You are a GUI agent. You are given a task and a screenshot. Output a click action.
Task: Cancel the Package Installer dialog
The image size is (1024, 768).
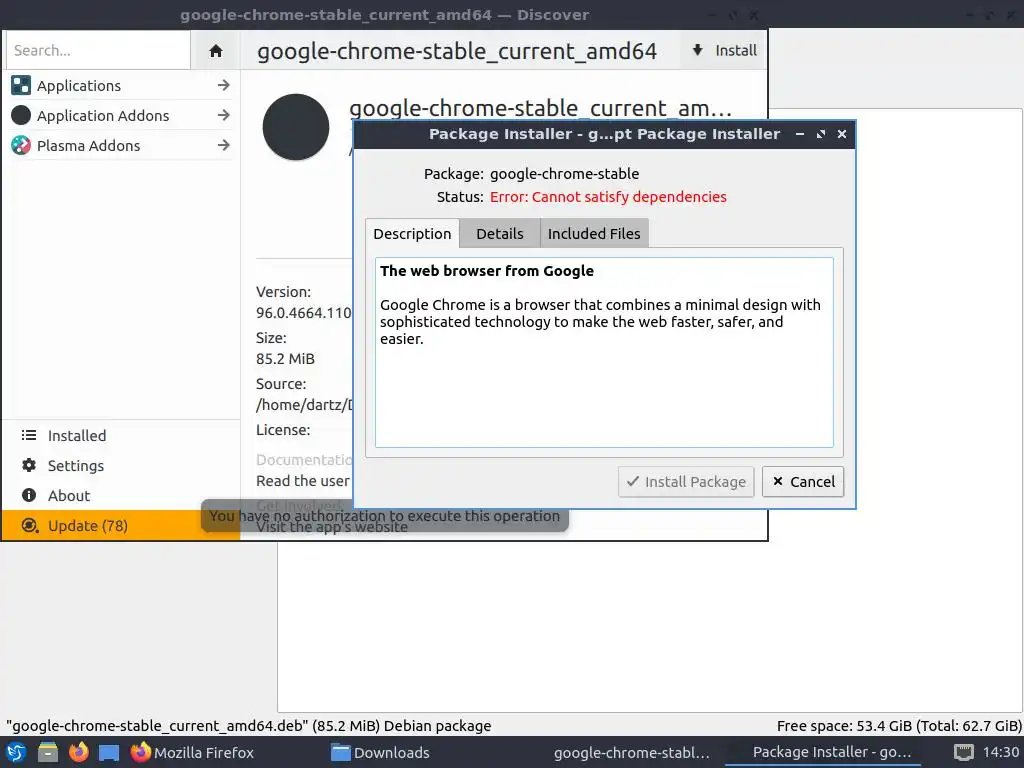(803, 482)
